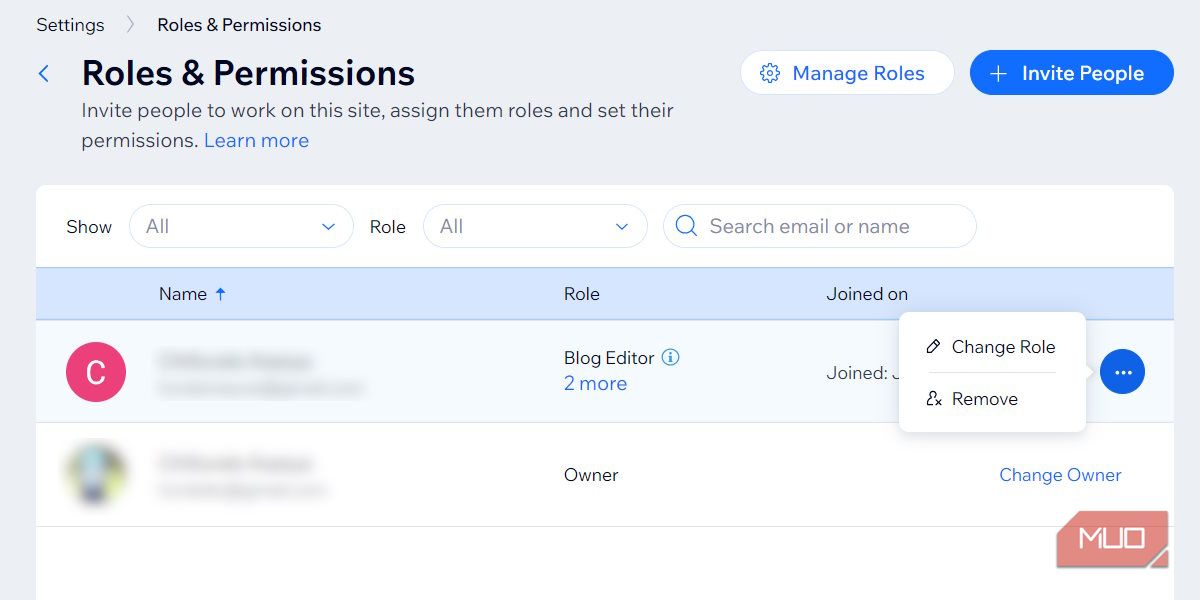Image resolution: width=1200 pixels, height=600 pixels.
Task: Click the Name column sort arrow
Action: pyautogui.click(x=221, y=294)
